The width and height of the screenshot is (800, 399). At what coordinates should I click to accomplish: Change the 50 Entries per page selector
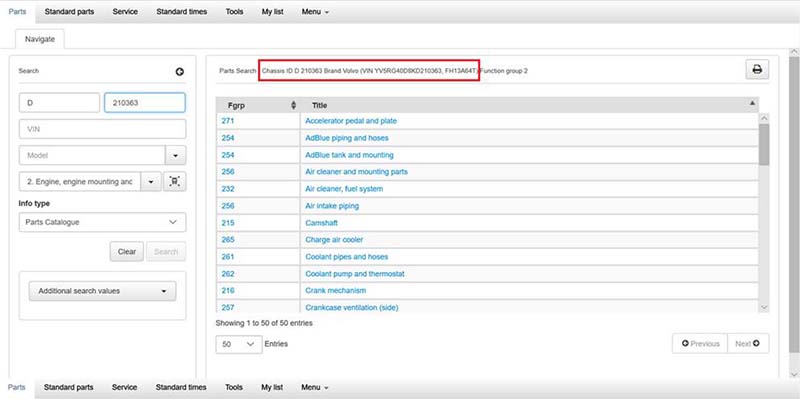(239, 344)
